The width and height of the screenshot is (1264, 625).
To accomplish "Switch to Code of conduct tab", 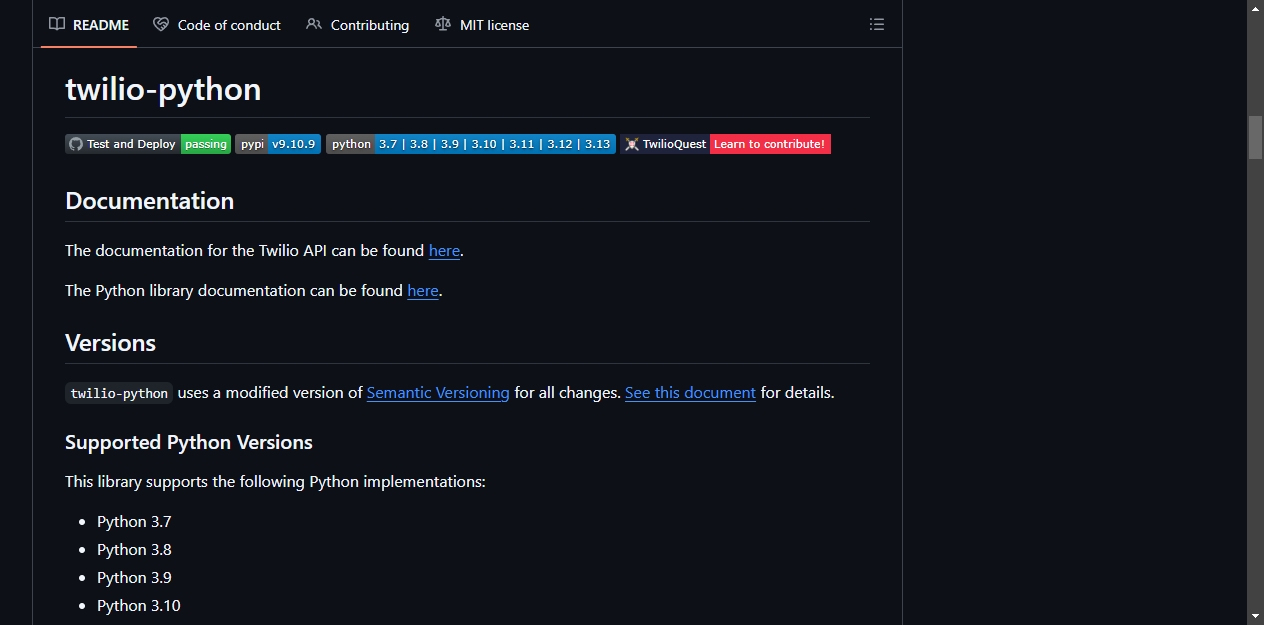I will (x=217, y=25).
